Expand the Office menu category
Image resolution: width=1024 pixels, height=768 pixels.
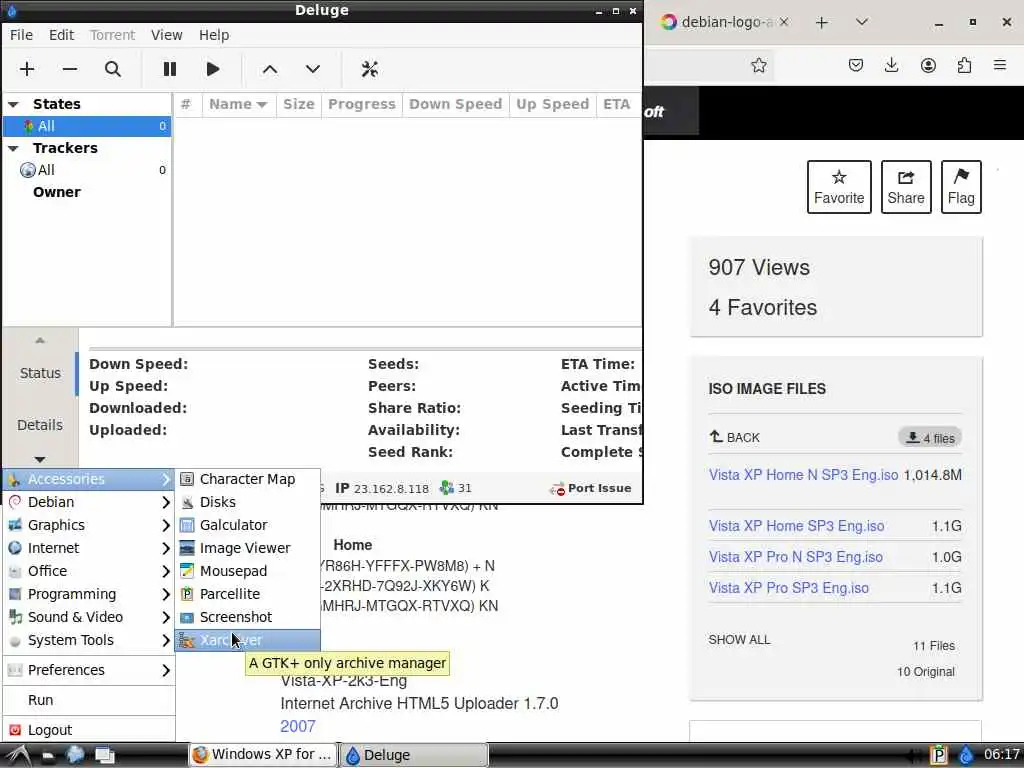coord(89,571)
